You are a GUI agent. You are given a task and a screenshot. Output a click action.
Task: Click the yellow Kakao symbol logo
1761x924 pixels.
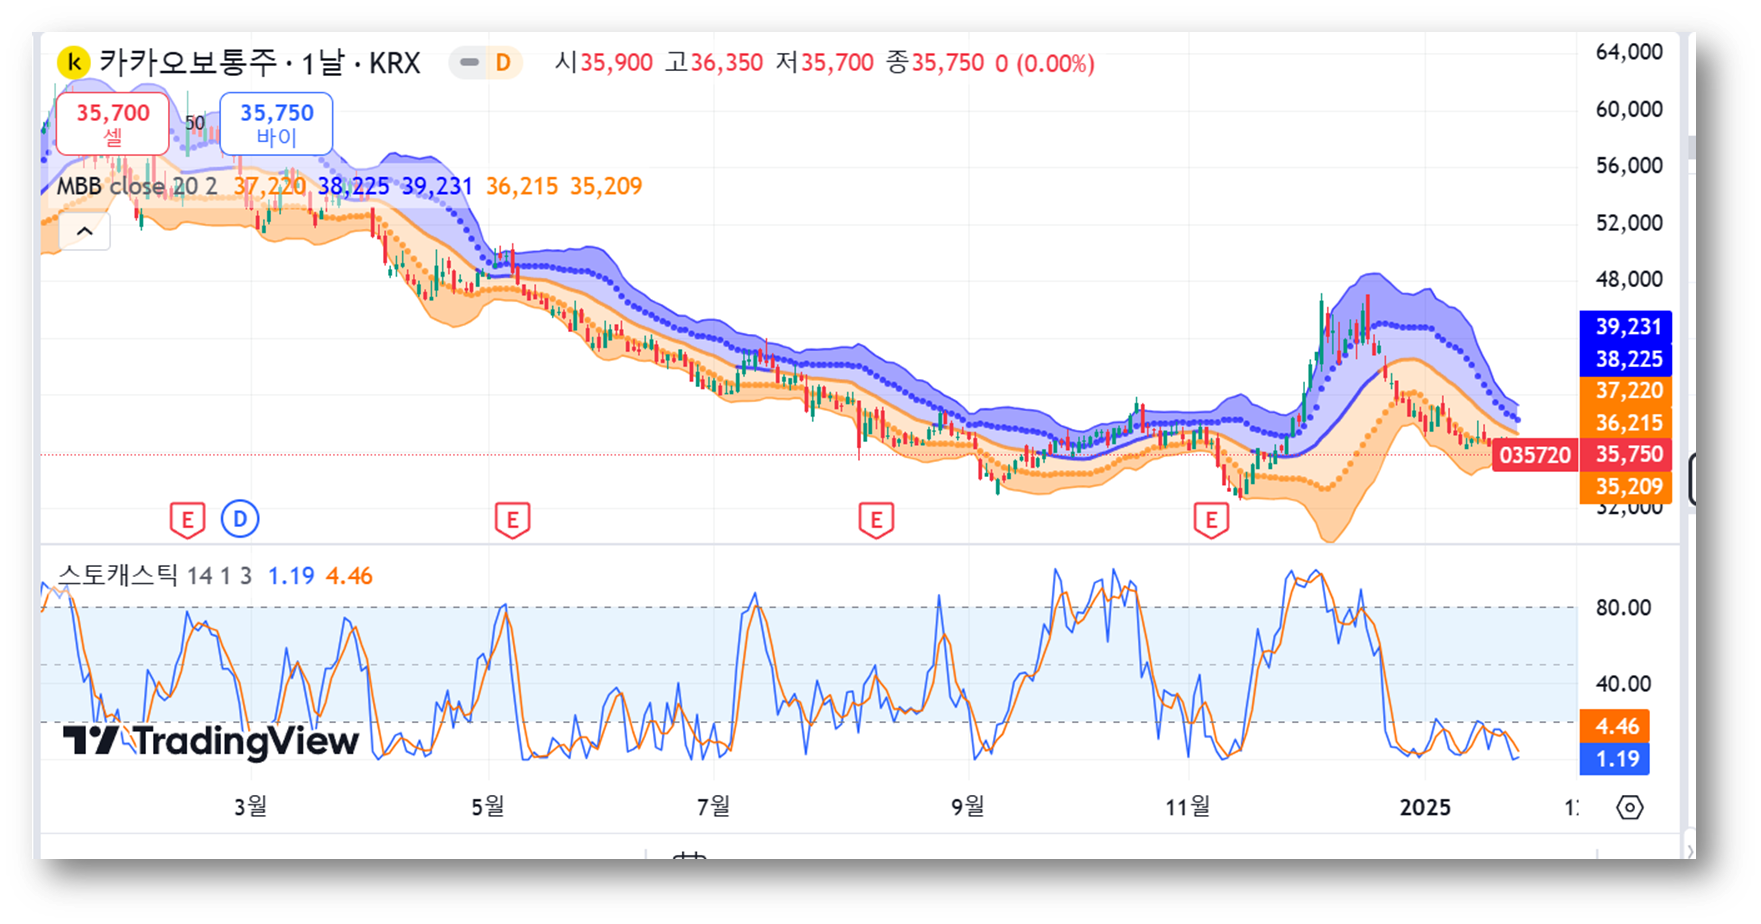73,63
